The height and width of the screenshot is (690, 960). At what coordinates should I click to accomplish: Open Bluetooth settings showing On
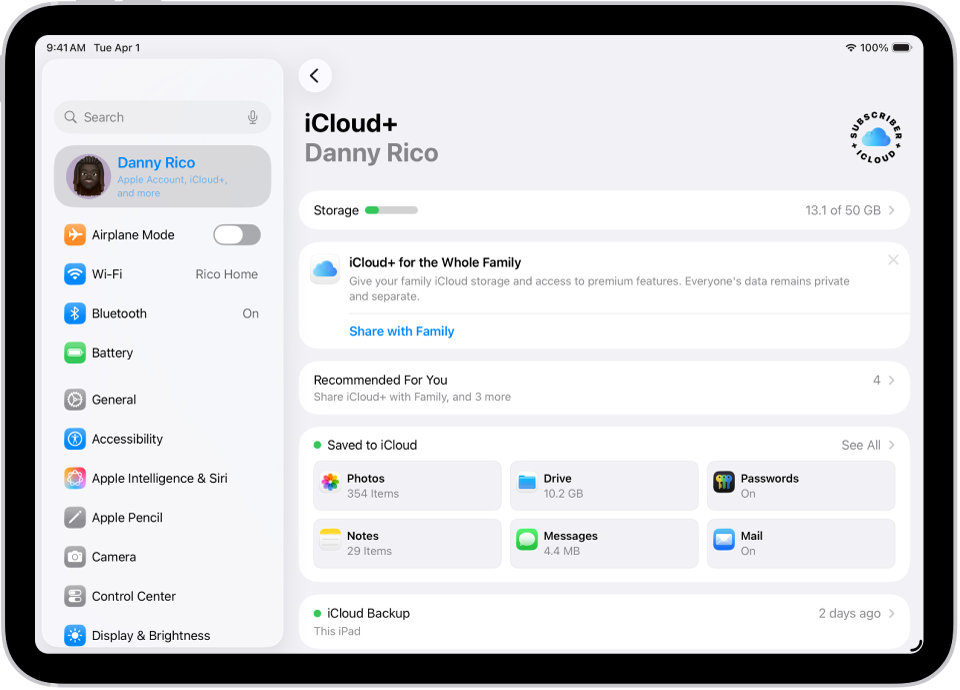162,313
